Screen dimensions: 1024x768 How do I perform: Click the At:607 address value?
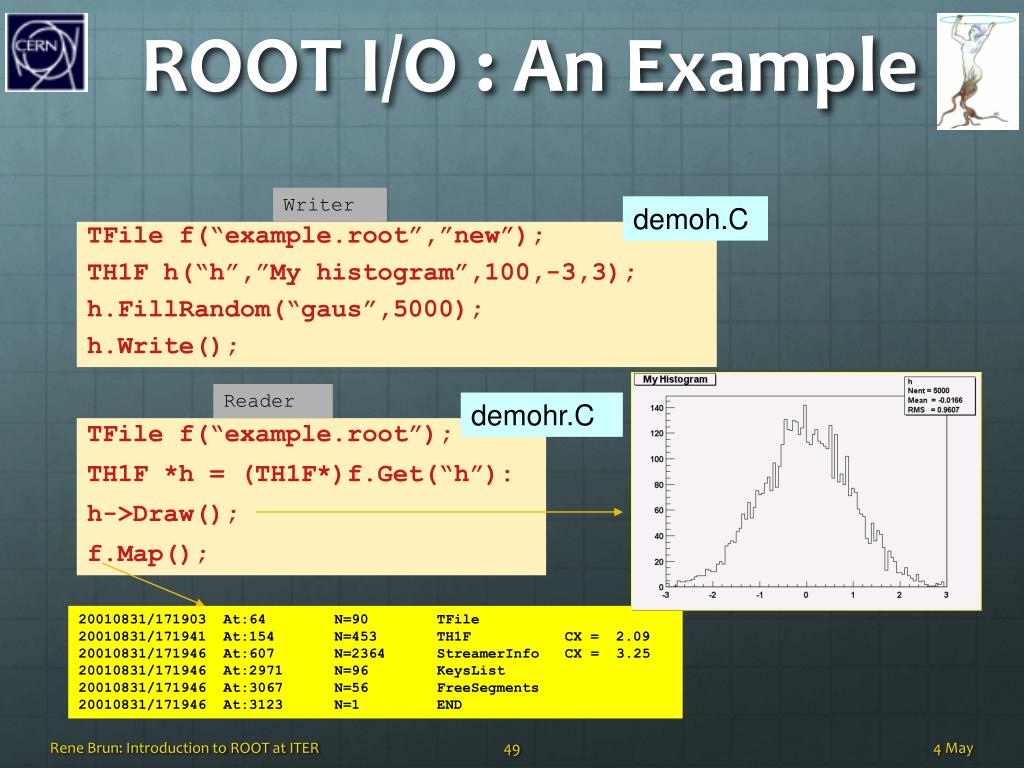click(x=249, y=653)
